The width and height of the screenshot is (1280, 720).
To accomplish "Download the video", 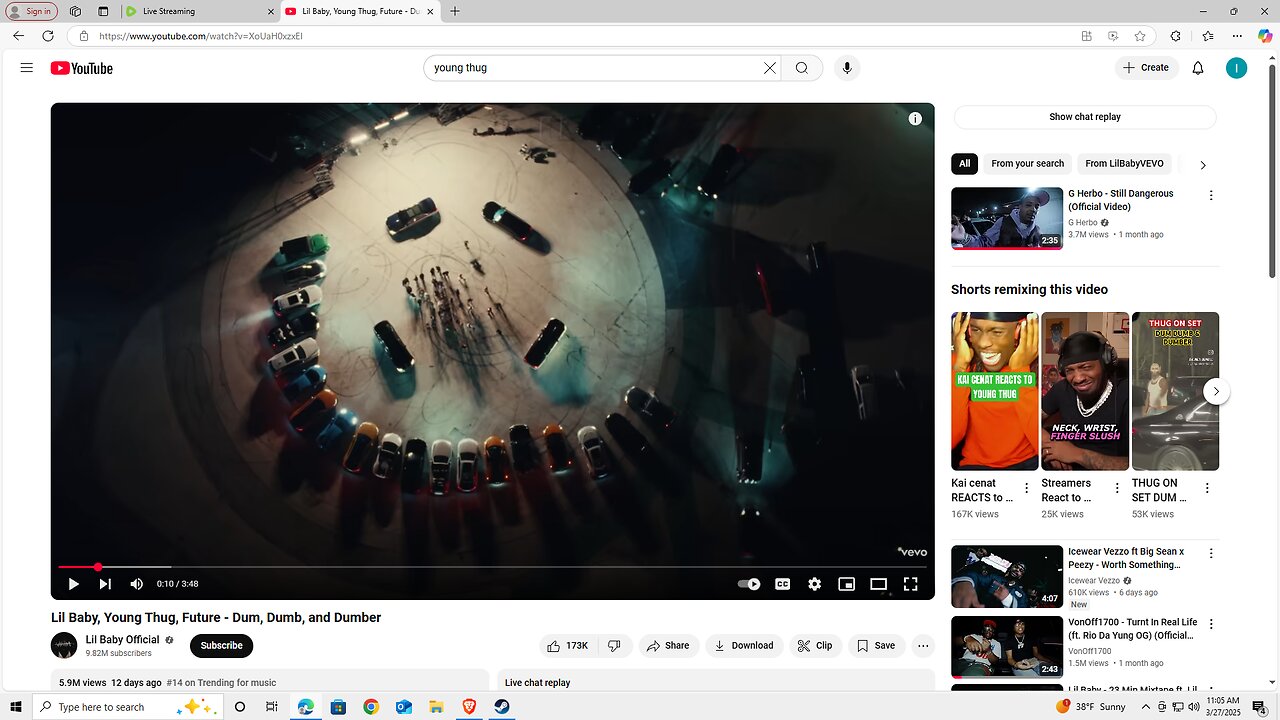I will coord(743,646).
